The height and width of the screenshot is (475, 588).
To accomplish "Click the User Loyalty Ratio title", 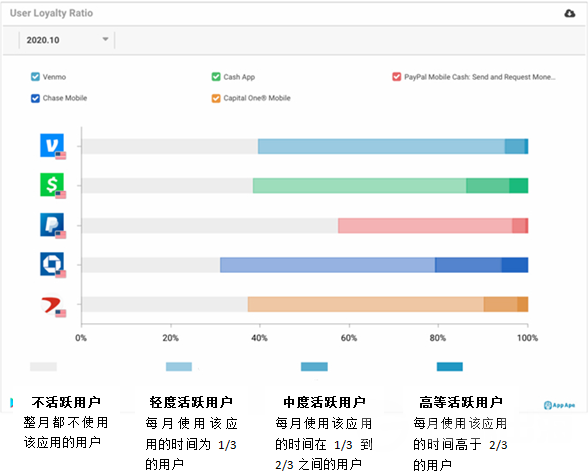I will [51, 13].
